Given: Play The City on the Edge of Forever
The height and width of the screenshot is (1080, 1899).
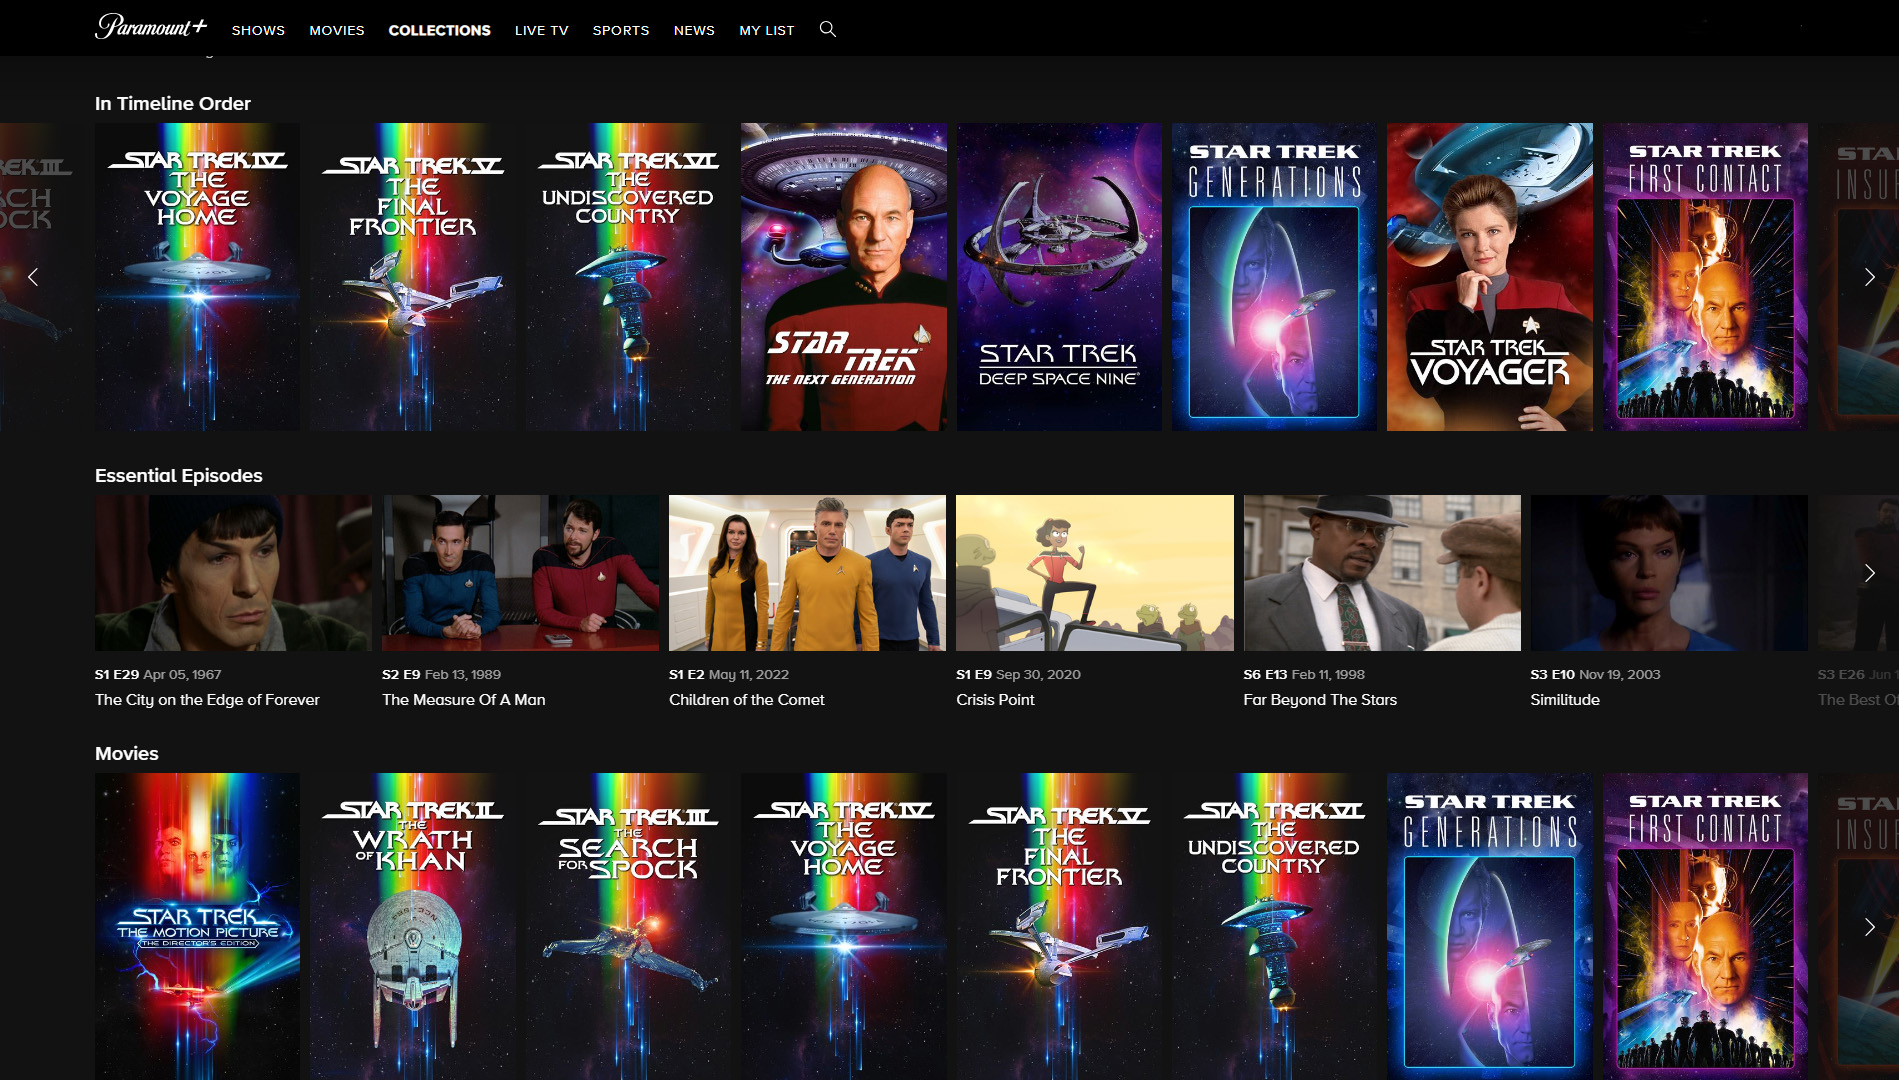Looking at the screenshot, I should click(x=233, y=573).
